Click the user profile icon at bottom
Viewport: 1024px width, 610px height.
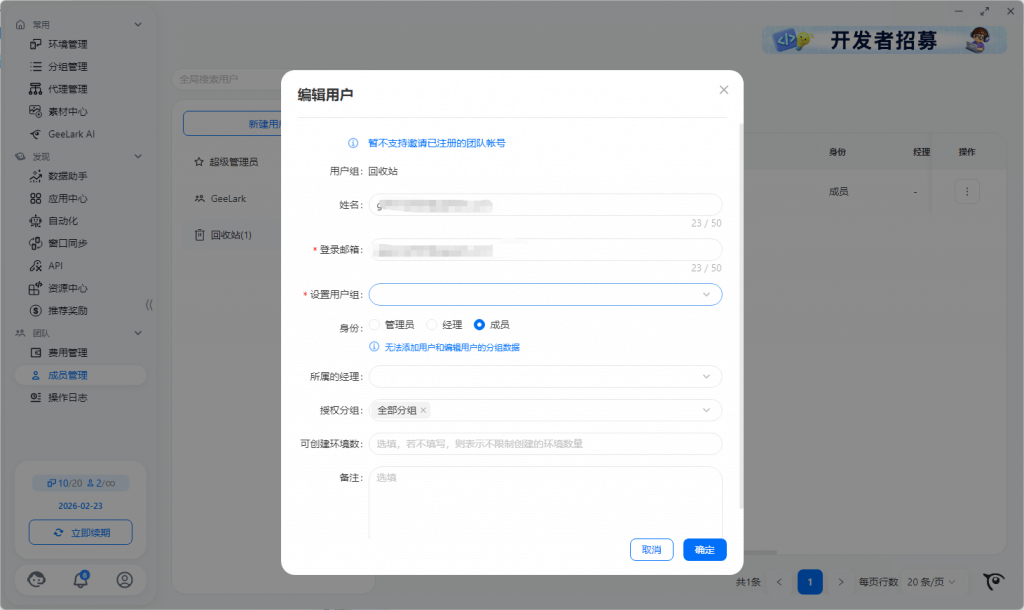(125, 579)
